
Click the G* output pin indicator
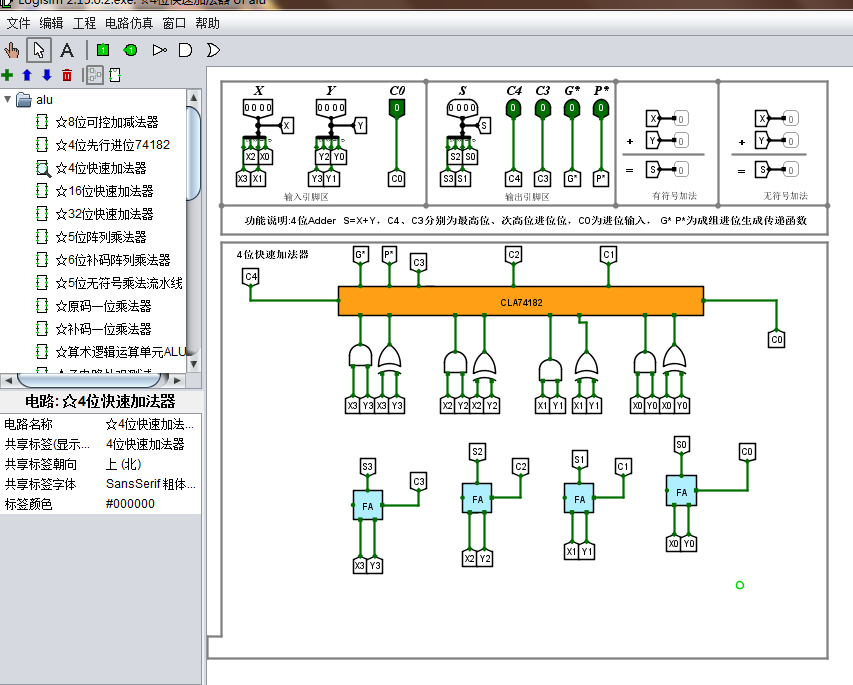click(572, 108)
